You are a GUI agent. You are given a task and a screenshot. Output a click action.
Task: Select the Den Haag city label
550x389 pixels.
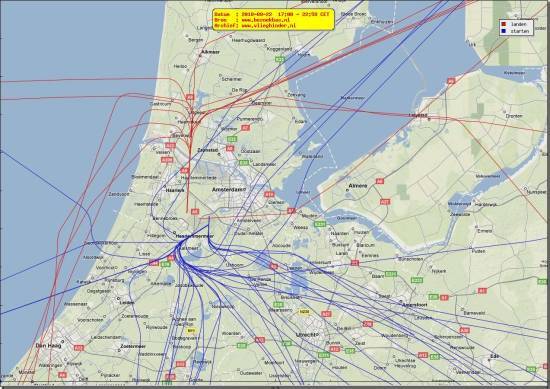48,346
